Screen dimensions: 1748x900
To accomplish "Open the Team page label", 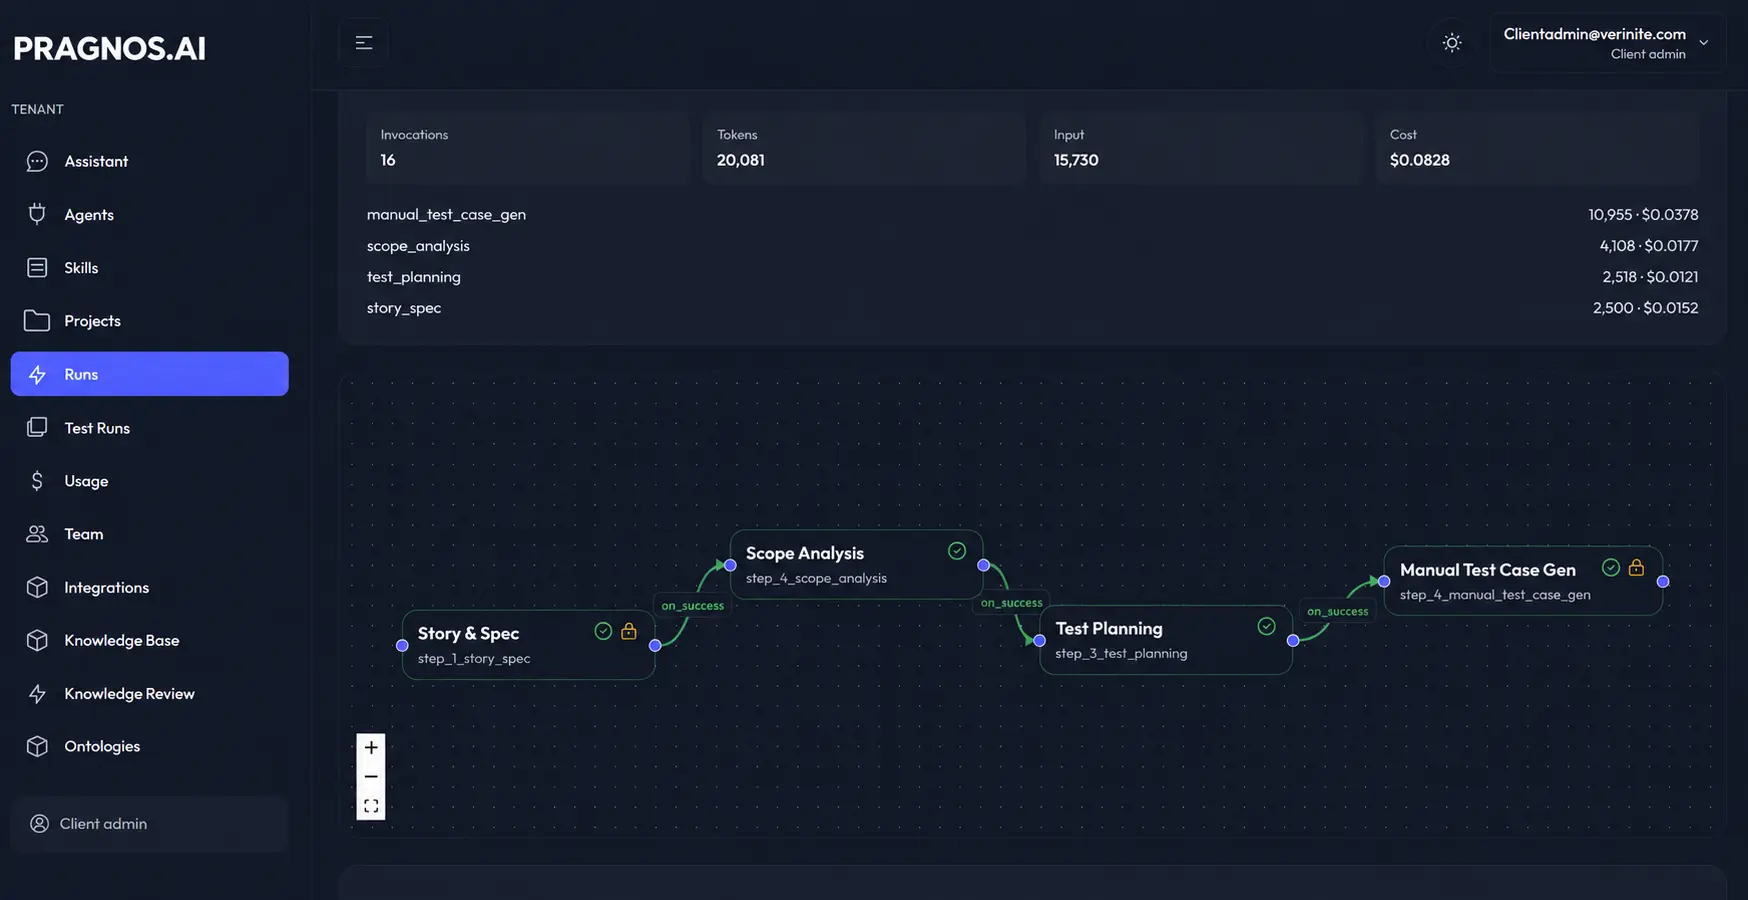I will click(84, 533).
